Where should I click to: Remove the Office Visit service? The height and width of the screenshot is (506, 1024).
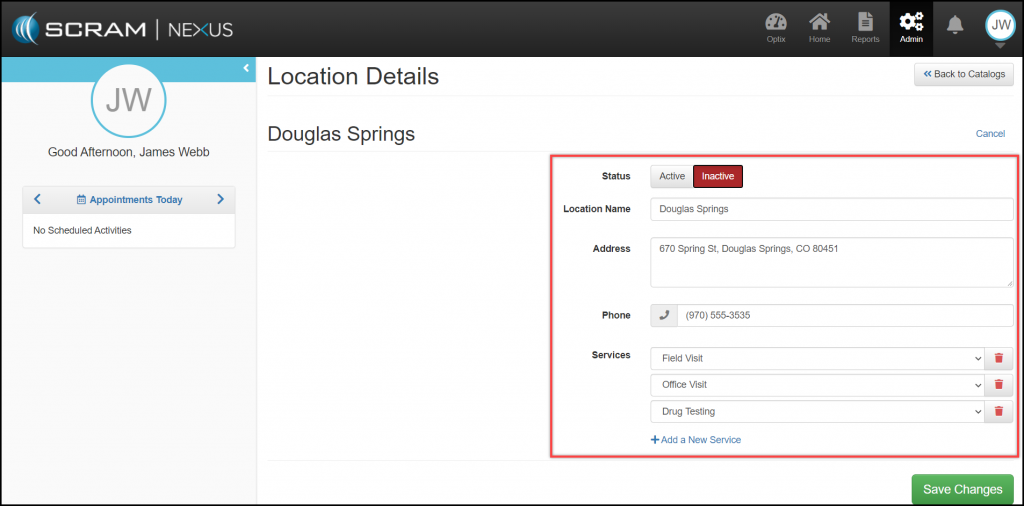(998, 385)
